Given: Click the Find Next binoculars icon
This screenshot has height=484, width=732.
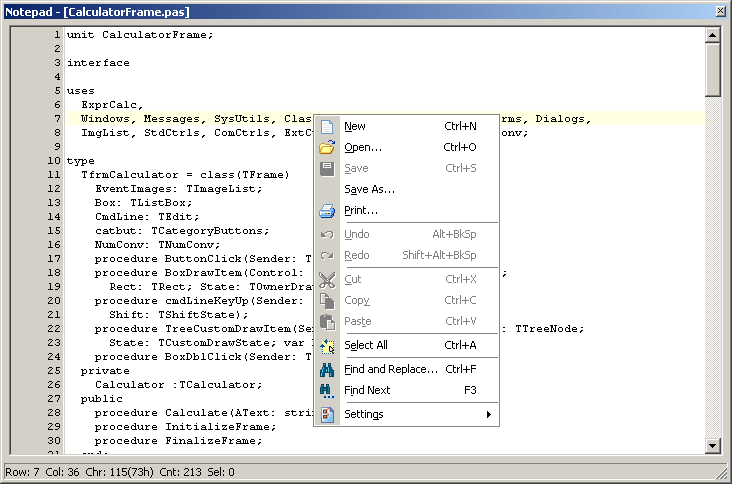Looking at the screenshot, I should (x=327, y=391).
